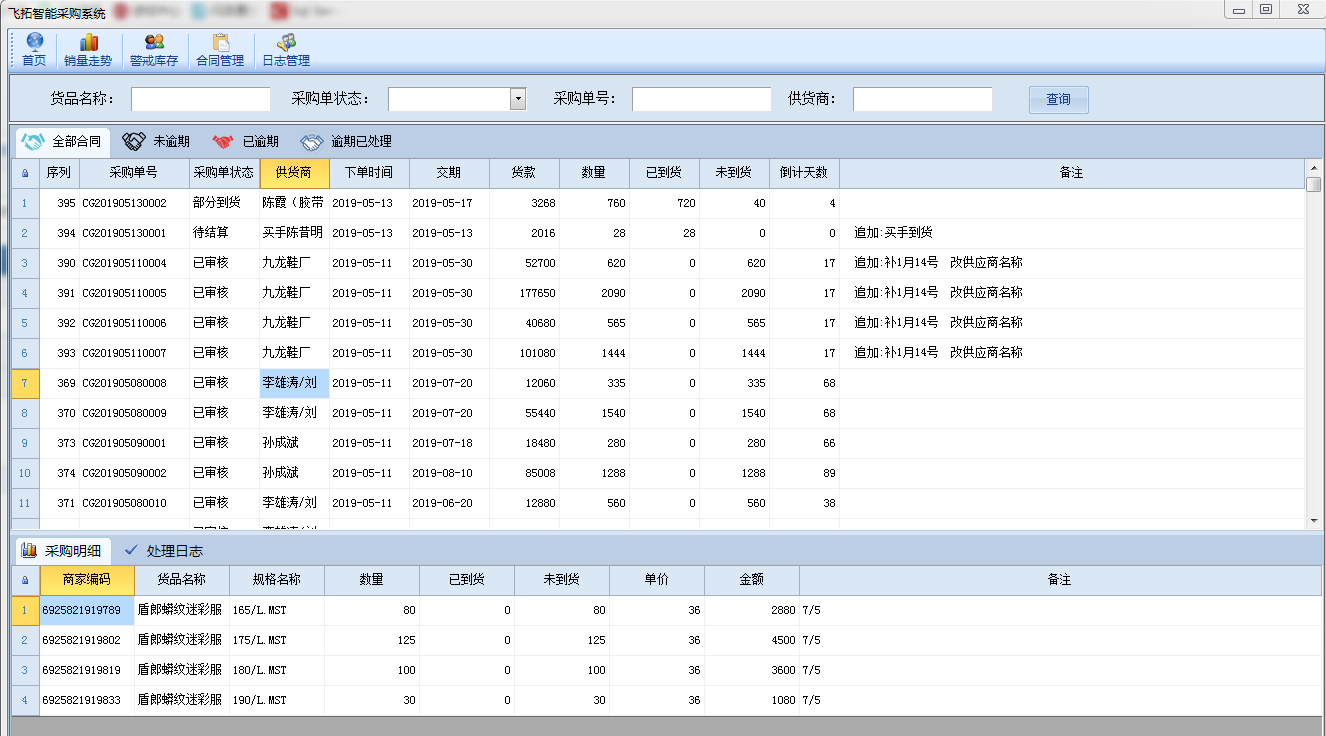Viewport: 1326px width, 736px height.
Task: Switch to the 逾期已处理 tab
Action: coord(346,142)
